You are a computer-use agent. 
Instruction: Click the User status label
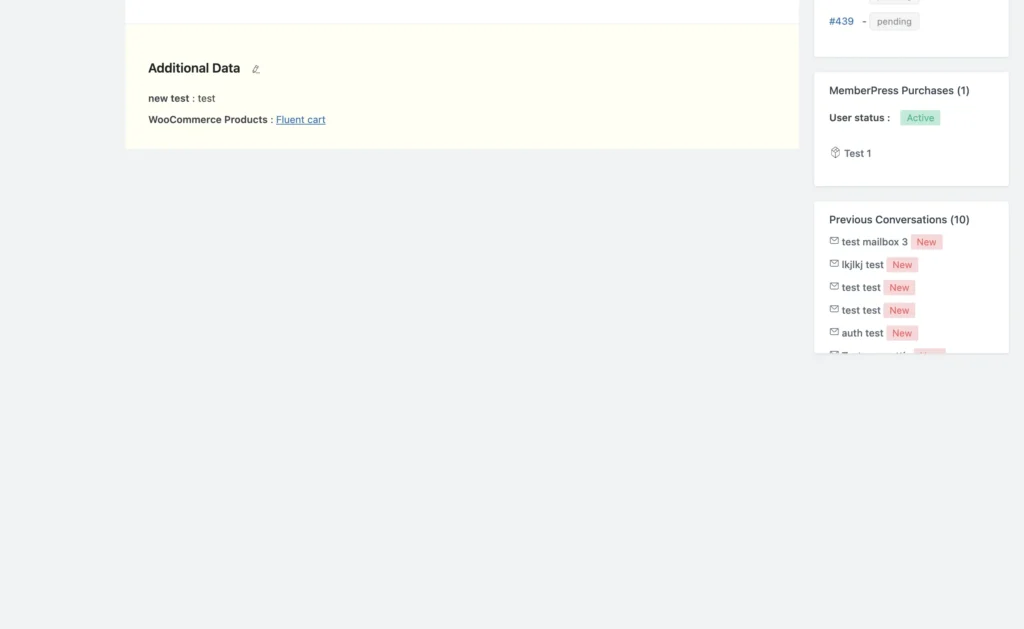click(859, 118)
